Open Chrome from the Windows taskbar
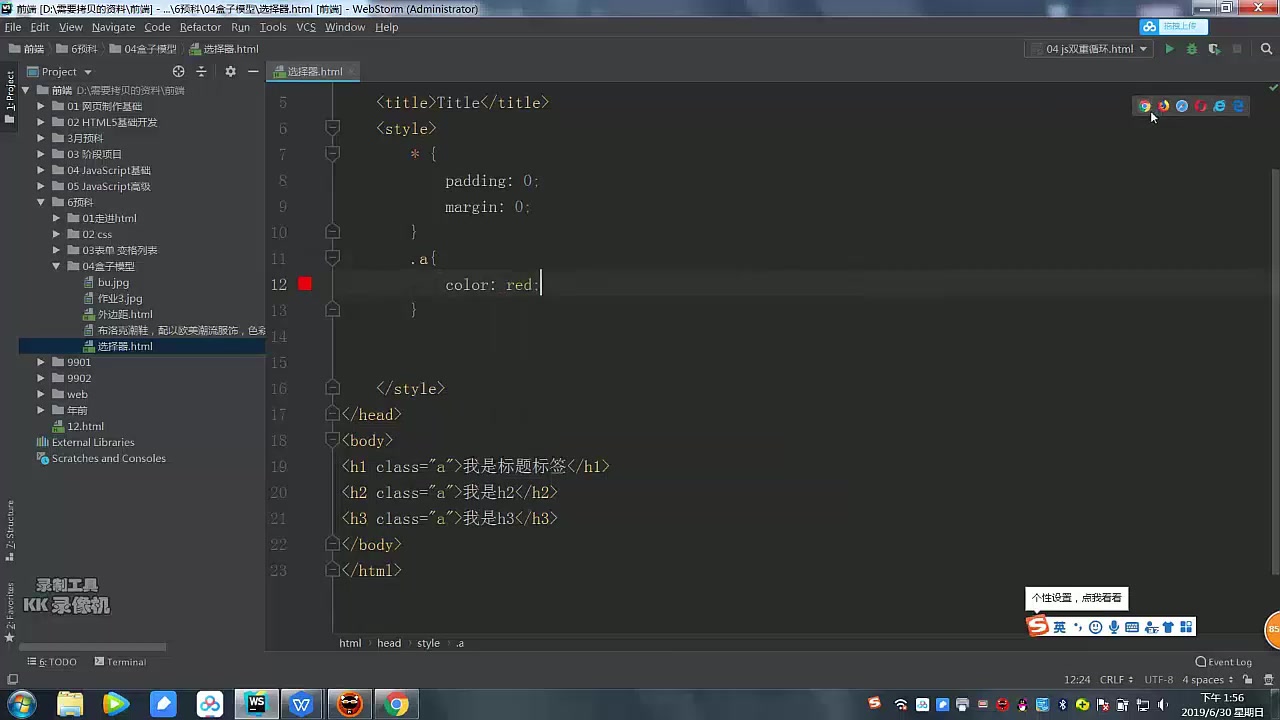 click(396, 704)
